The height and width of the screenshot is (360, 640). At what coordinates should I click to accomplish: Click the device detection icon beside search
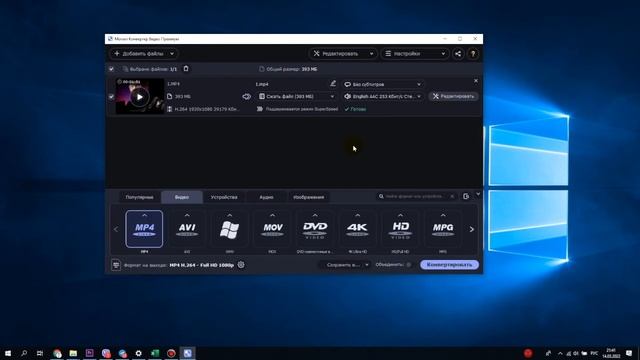pyautogui.click(x=466, y=196)
